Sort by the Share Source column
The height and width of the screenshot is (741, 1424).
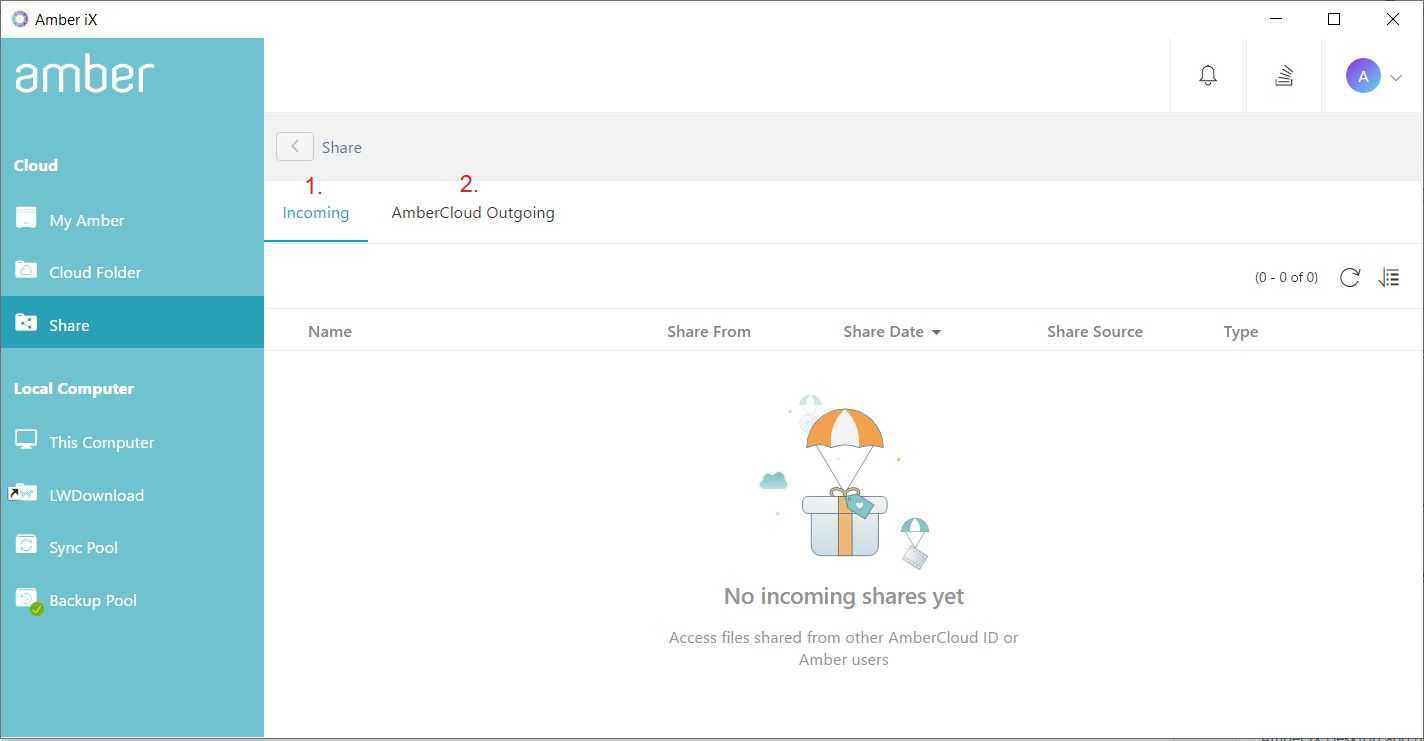(x=1095, y=332)
